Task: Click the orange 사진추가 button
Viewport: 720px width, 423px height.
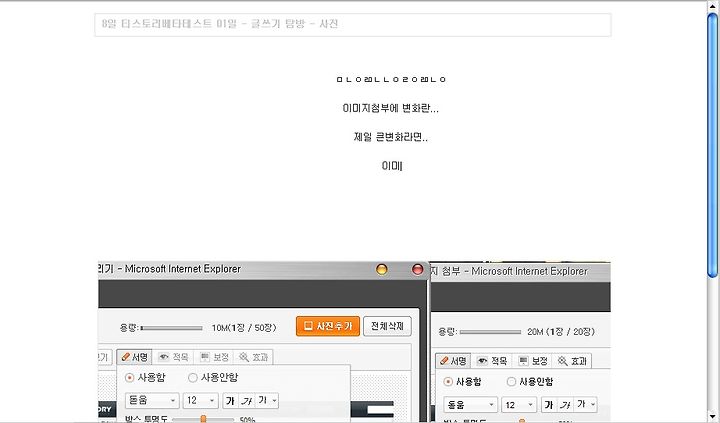Action: point(328,326)
